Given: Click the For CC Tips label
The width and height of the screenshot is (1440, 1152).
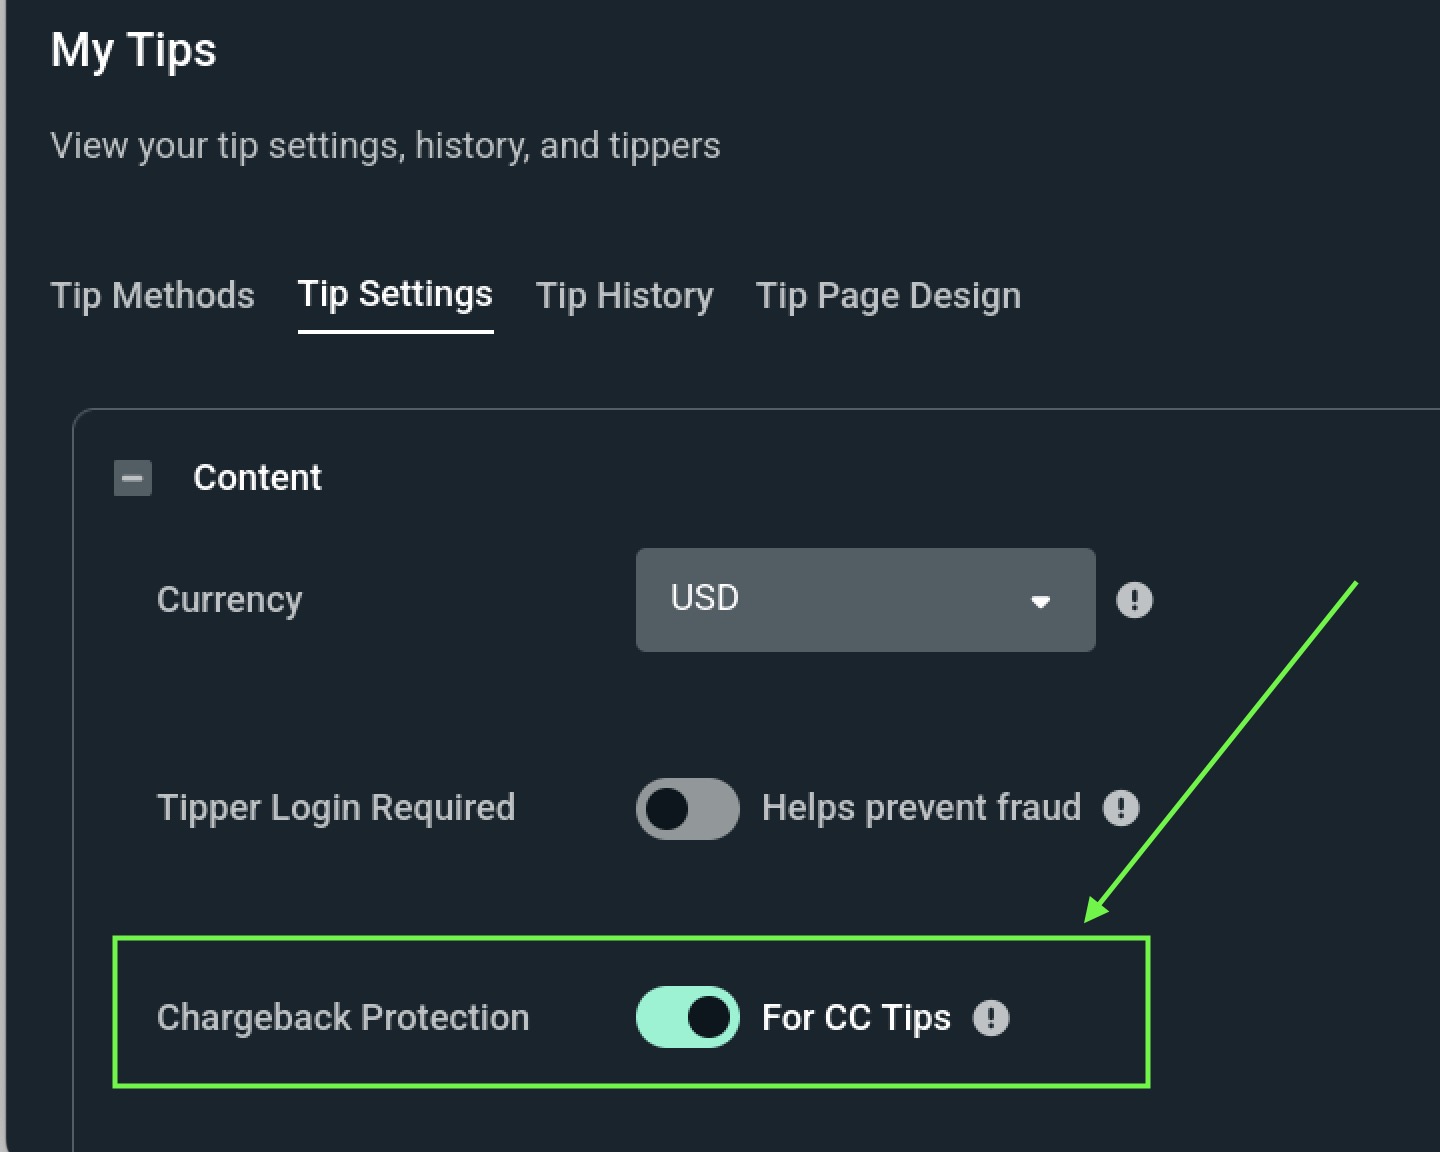Looking at the screenshot, I should click(x=856, y=1018).
